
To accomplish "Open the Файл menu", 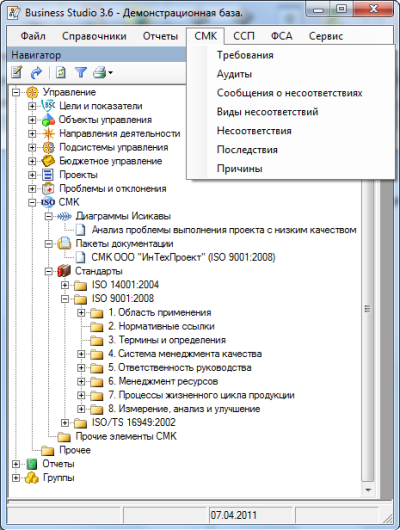I will click(x=33, y=36).
